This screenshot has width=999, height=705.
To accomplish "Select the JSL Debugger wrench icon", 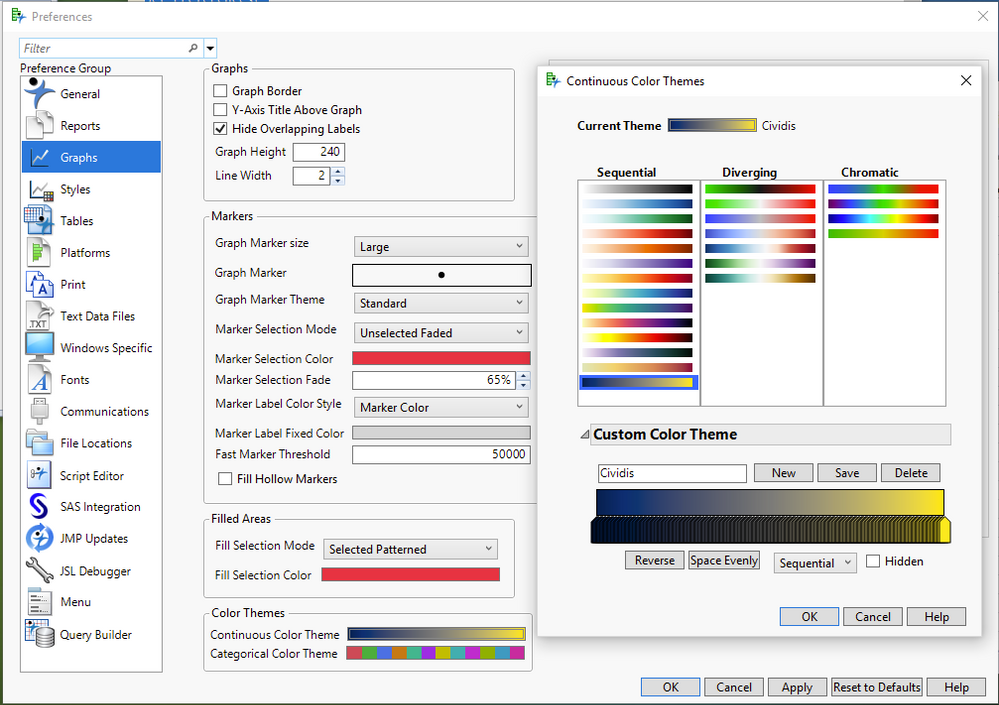I will (x=40, y=570).
